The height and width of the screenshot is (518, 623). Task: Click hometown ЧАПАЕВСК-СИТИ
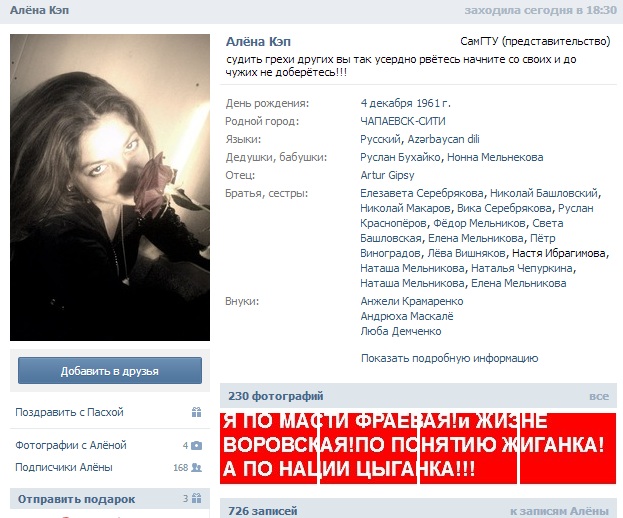click(x=403, y=121)
